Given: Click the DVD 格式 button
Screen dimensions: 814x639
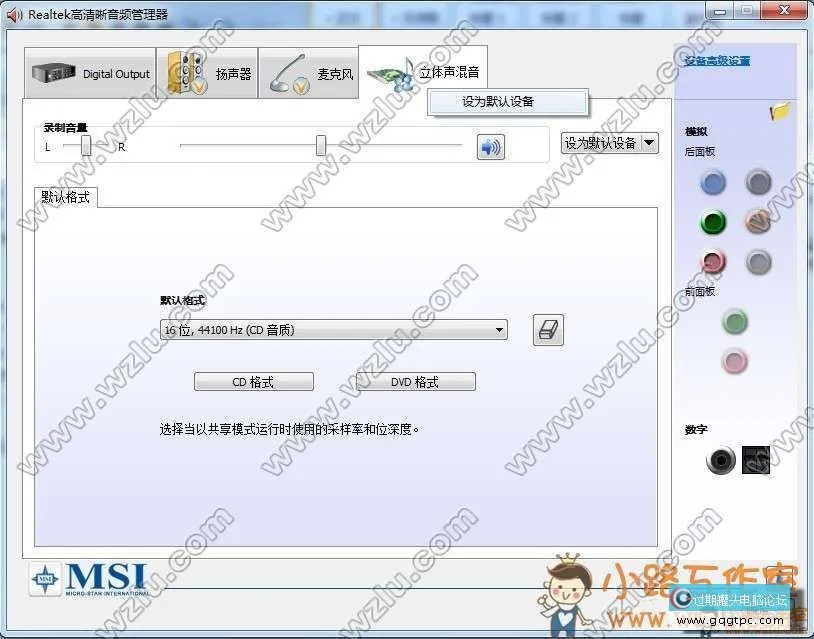Looking at the screenshot, I should (415, 381).
